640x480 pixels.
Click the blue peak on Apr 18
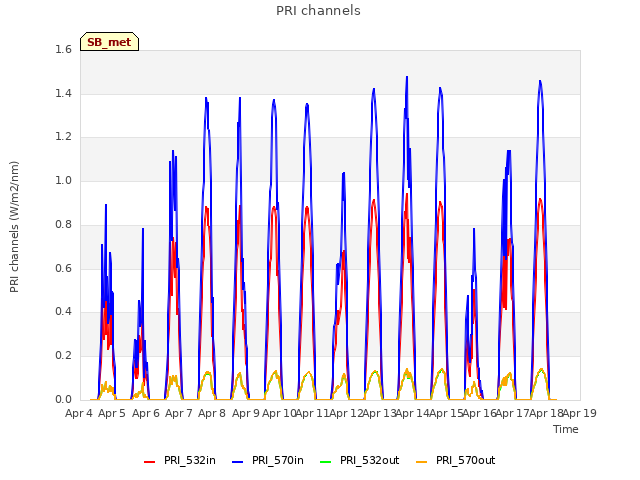(540, 82)
